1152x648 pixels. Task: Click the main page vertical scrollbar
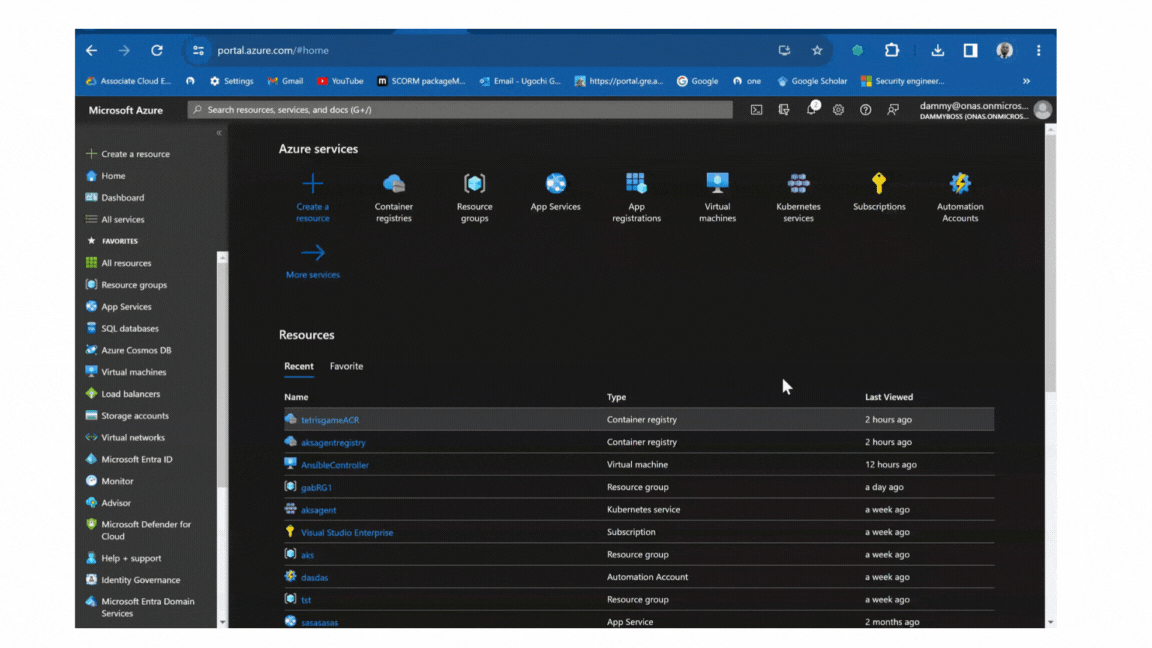point(1051,264)
